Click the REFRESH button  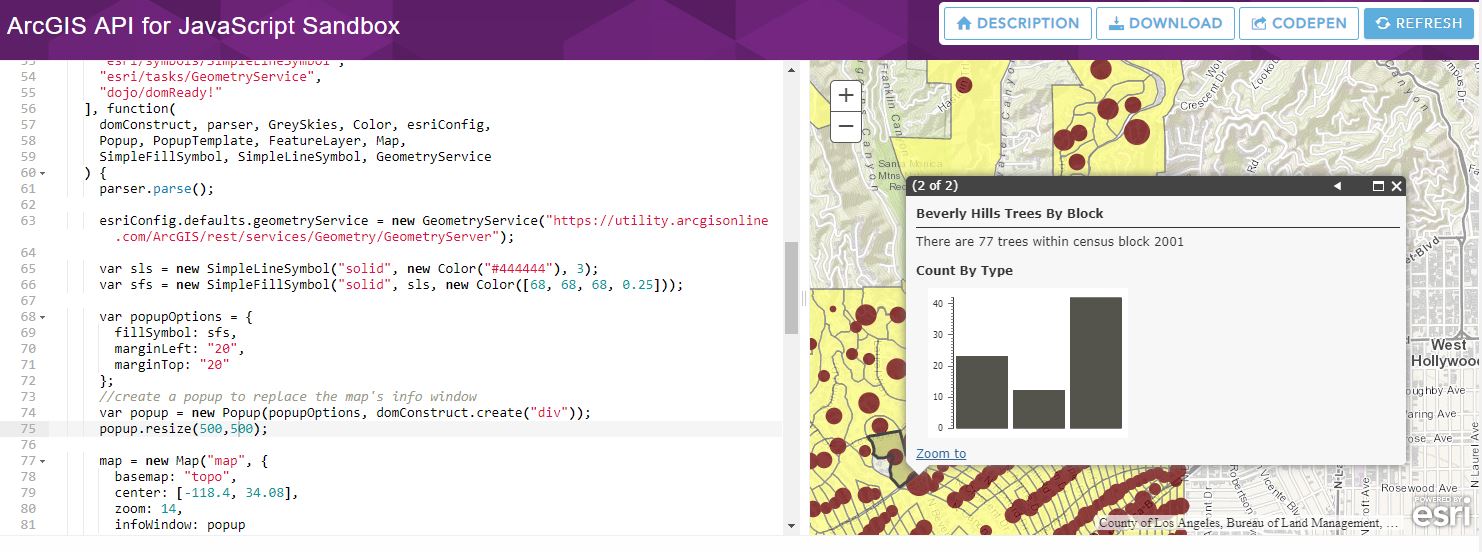click(x=1418, y=23)
